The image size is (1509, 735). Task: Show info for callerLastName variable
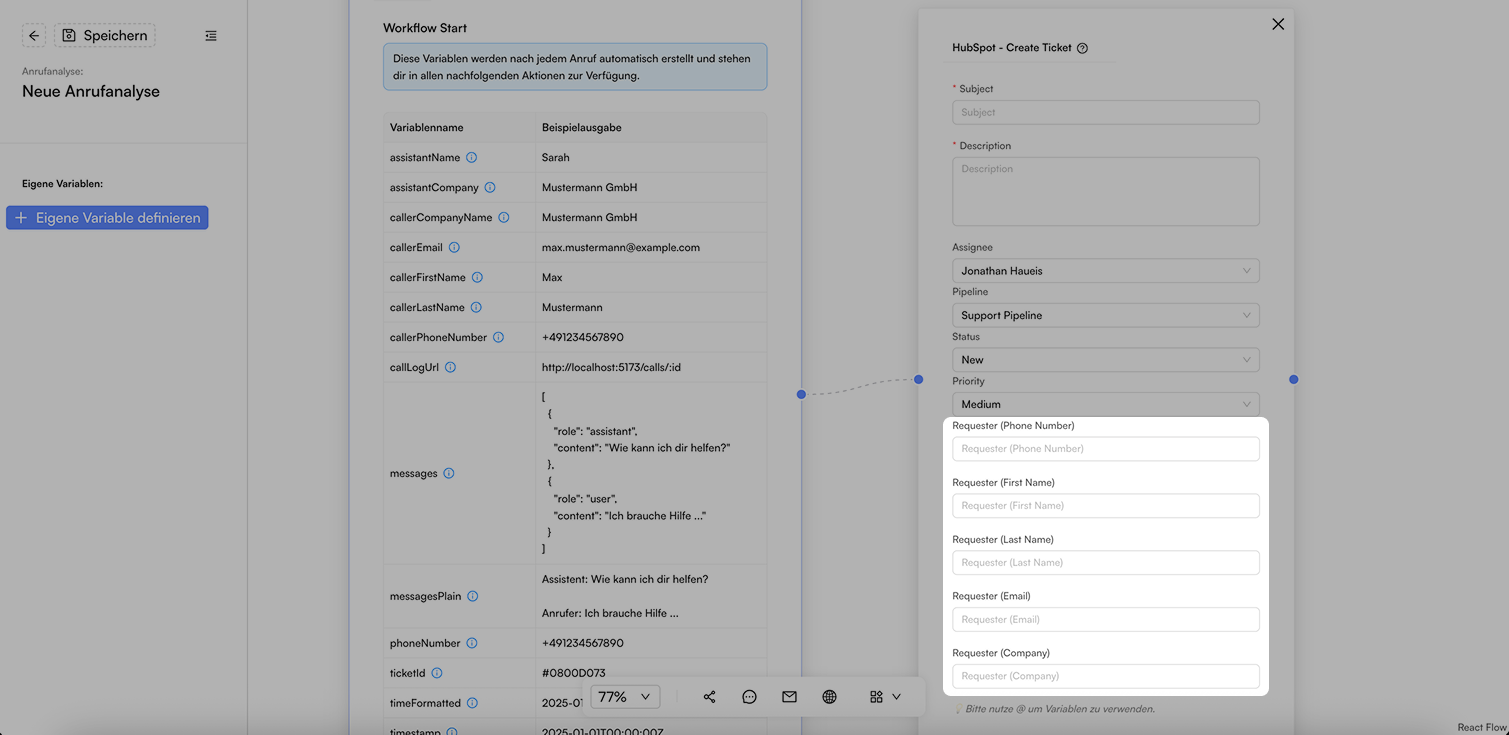(x=476, y=308)
